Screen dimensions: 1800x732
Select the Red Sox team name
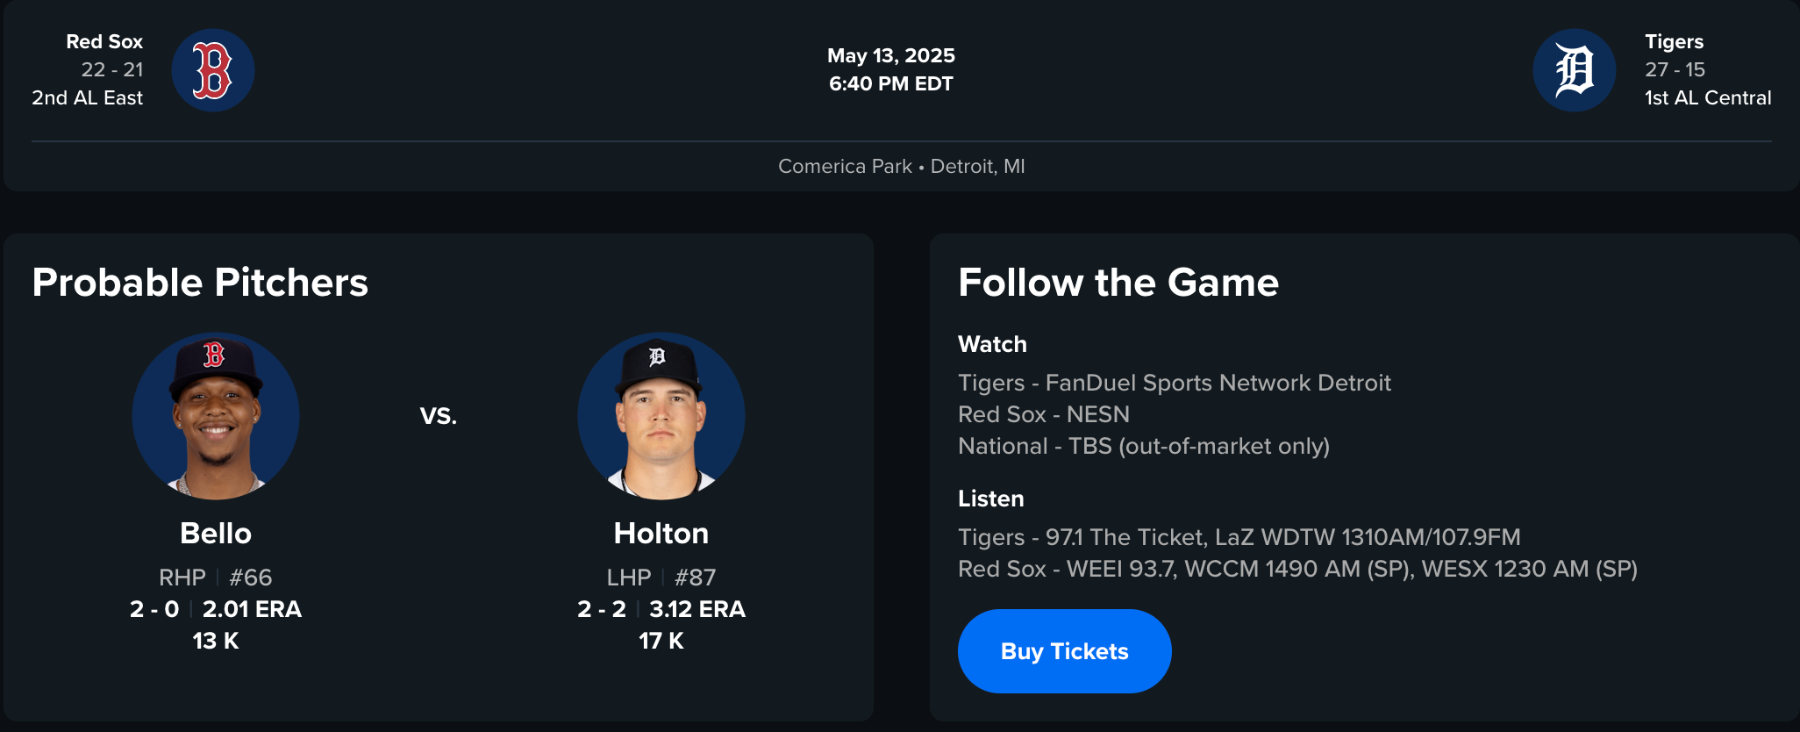tap(104, 42)
